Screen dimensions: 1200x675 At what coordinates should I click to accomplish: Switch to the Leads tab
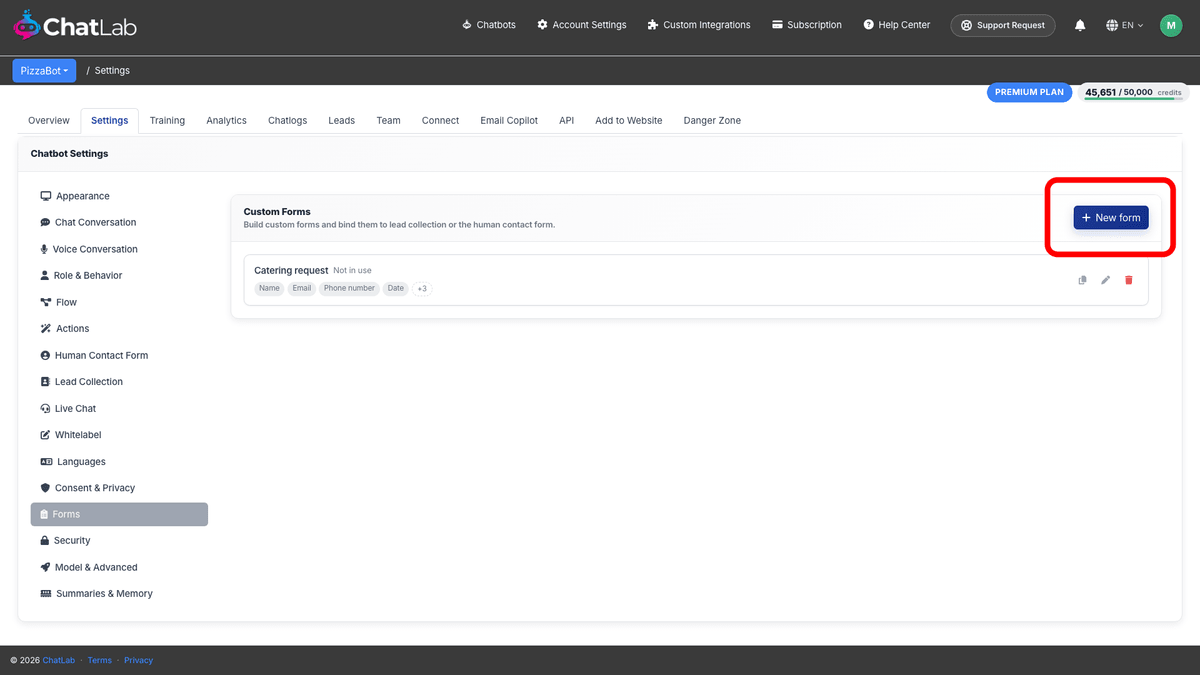(x=341, y=120)
